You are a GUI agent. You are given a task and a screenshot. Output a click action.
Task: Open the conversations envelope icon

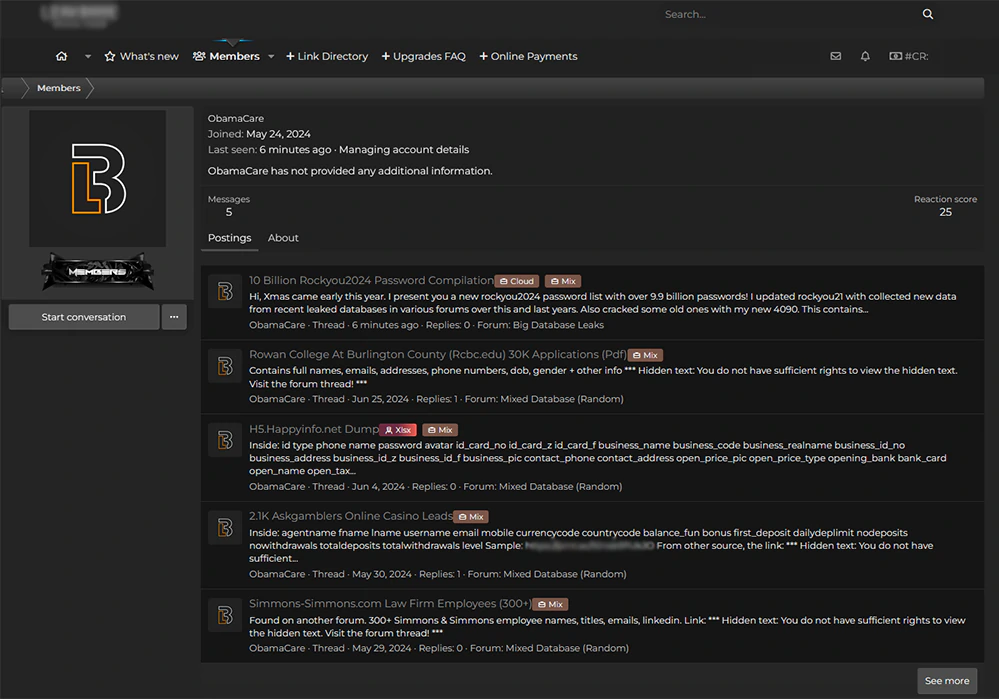click(836, 56)
